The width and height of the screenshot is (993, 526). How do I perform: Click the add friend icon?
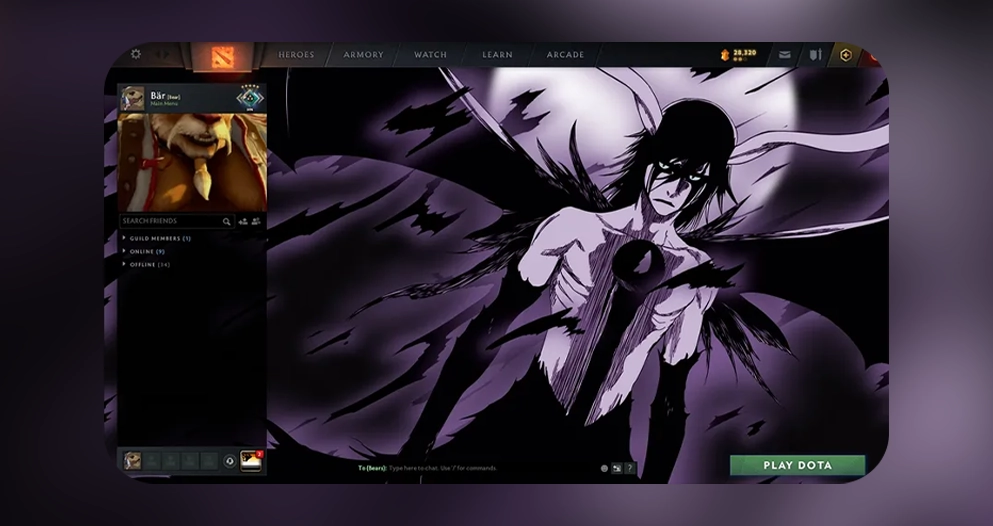pos(243,222)
